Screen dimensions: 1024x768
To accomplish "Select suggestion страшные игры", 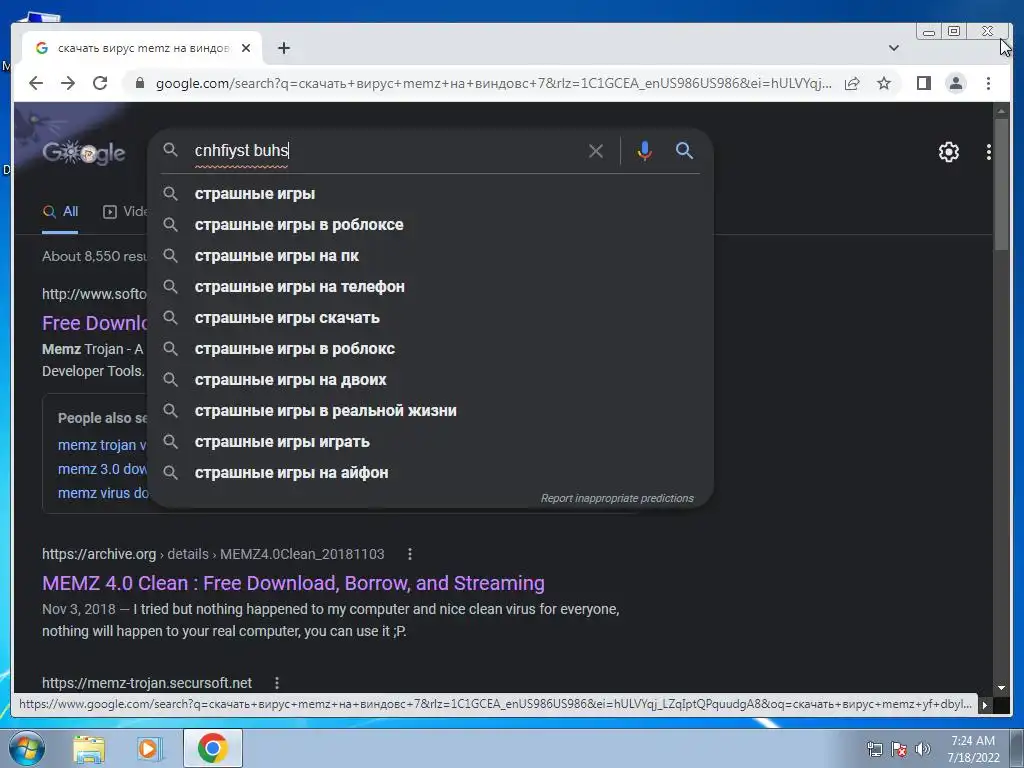I will (x=431, y=193).
